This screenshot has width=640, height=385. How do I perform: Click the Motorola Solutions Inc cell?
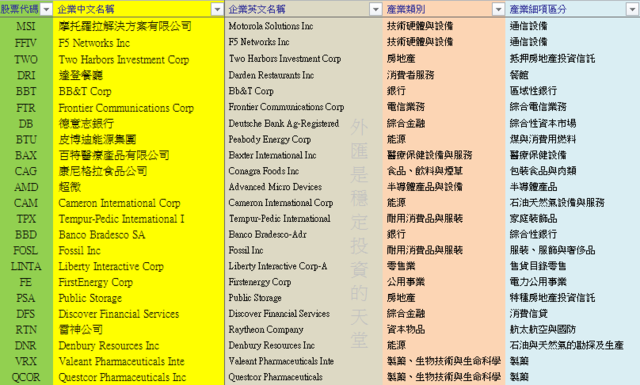coord(304,26)
